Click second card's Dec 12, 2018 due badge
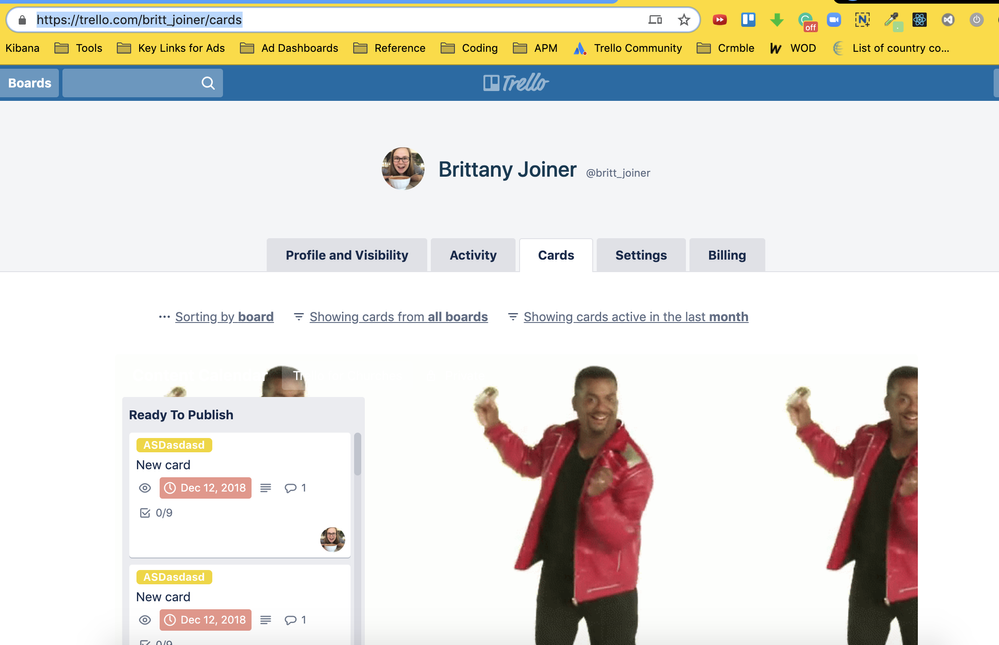 point(205,620)
